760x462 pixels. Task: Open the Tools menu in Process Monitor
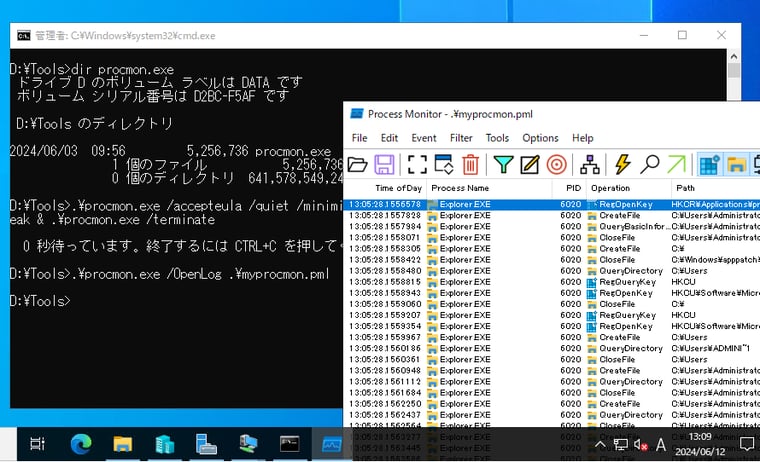(x=497, y=138)
